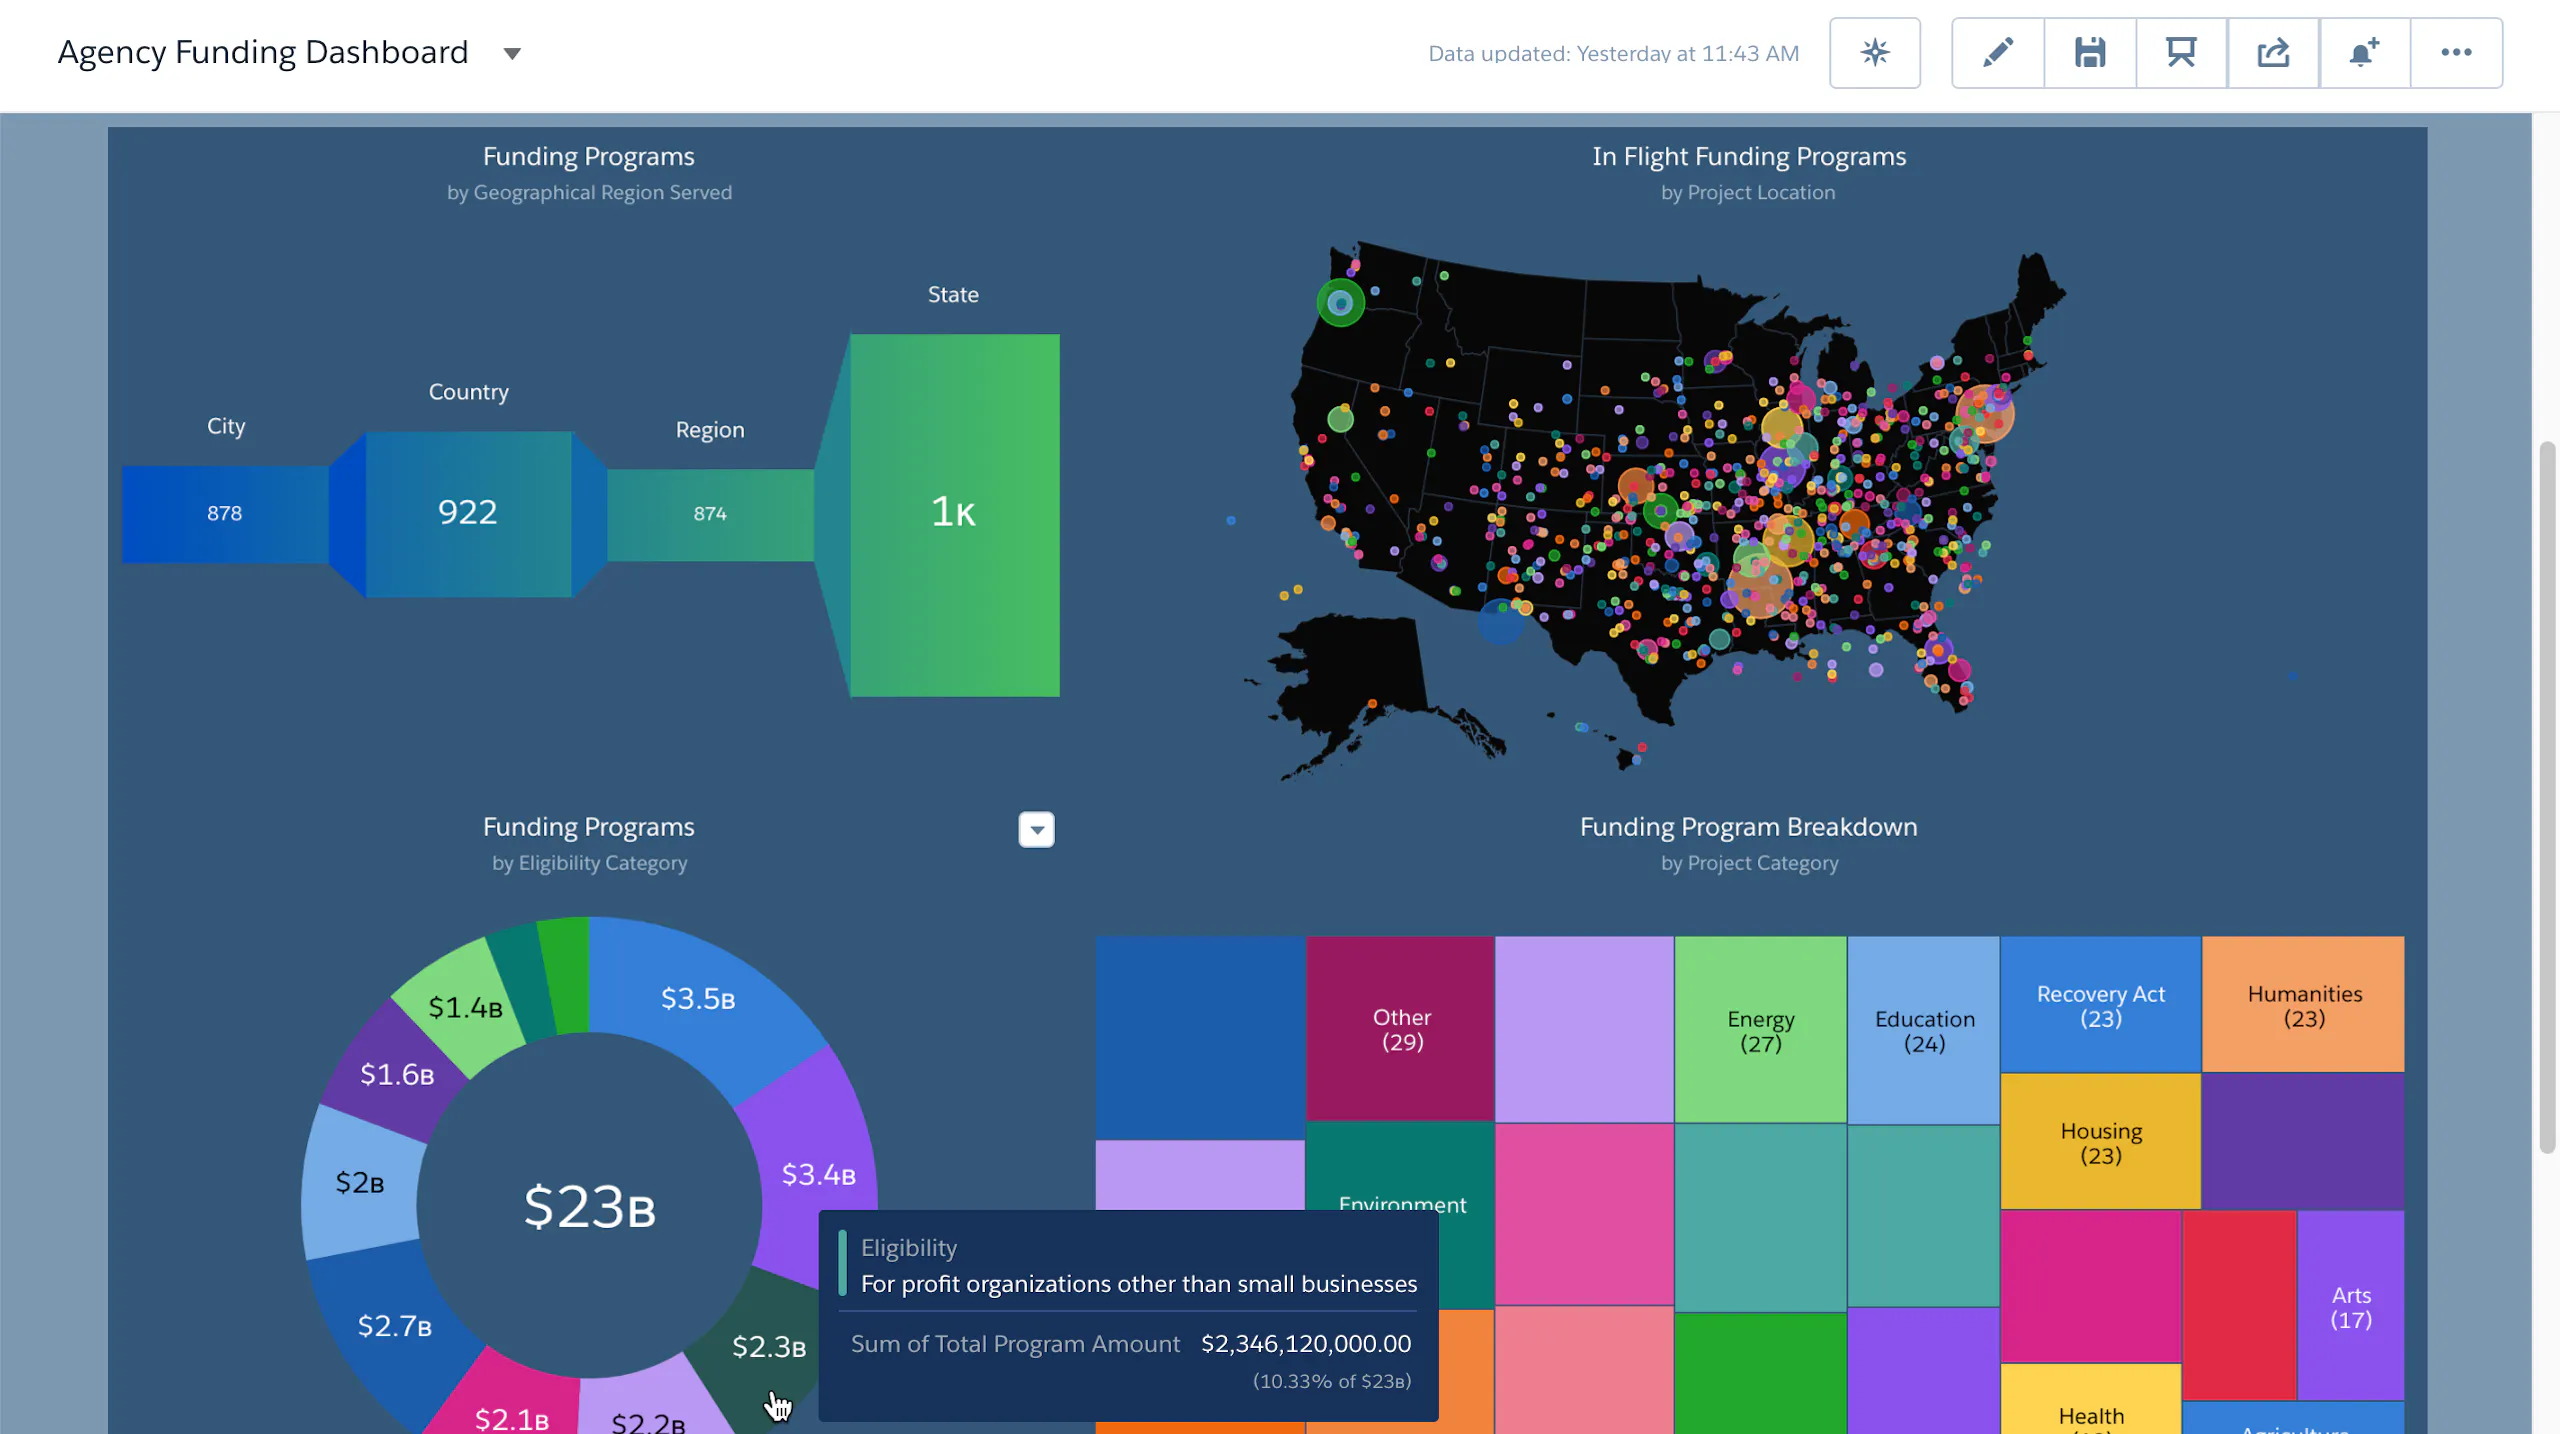This screenshot has width=2560, height=1434.
Task: Open Eligibility Category chart dropdown arrow
Action: pos(1036,829)
